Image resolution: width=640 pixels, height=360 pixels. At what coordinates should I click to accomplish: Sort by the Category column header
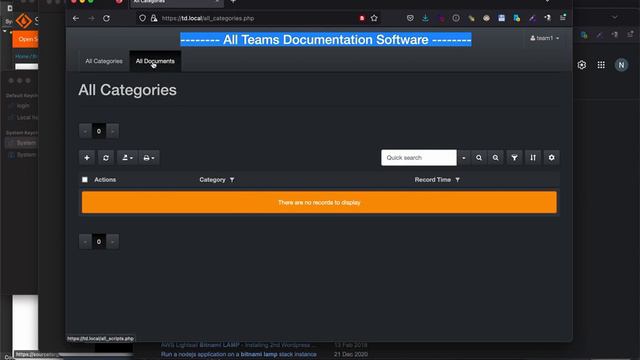point(212,180)
